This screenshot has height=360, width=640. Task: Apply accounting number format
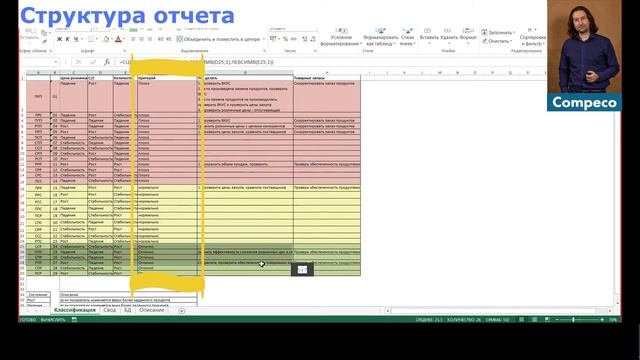[273, 39]
